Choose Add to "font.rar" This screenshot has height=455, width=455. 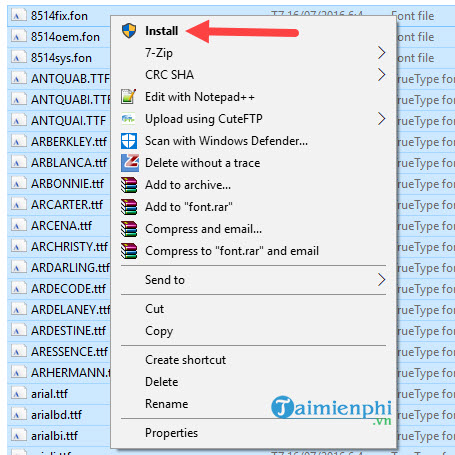(x=189, y=207)
